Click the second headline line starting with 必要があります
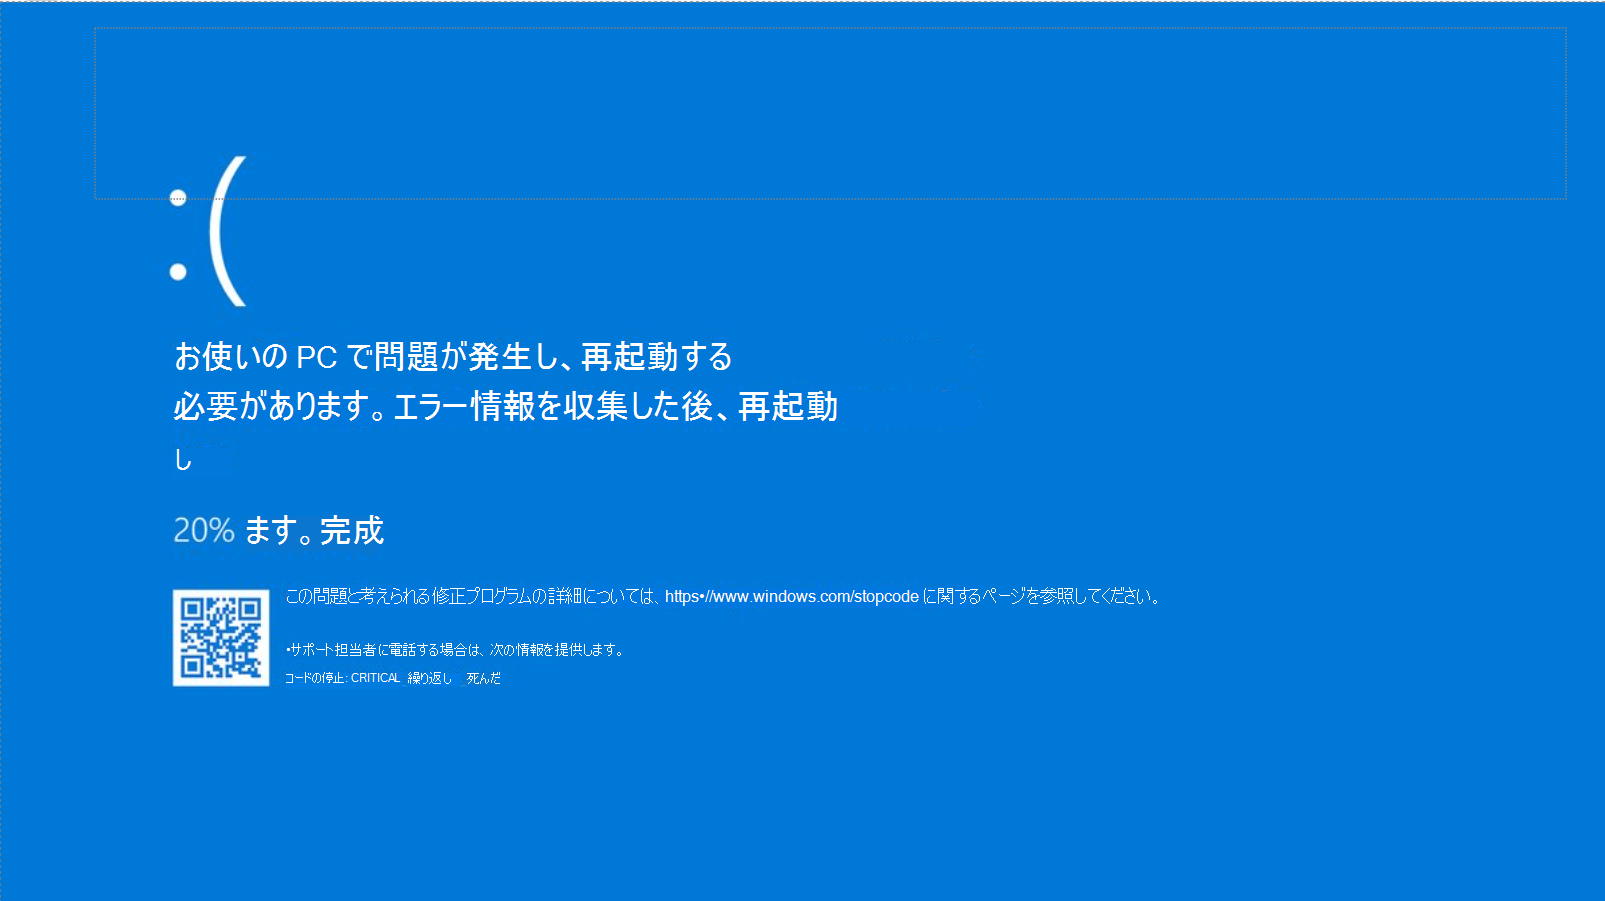This screenshot has width=1605, height=901. point(505,406)
